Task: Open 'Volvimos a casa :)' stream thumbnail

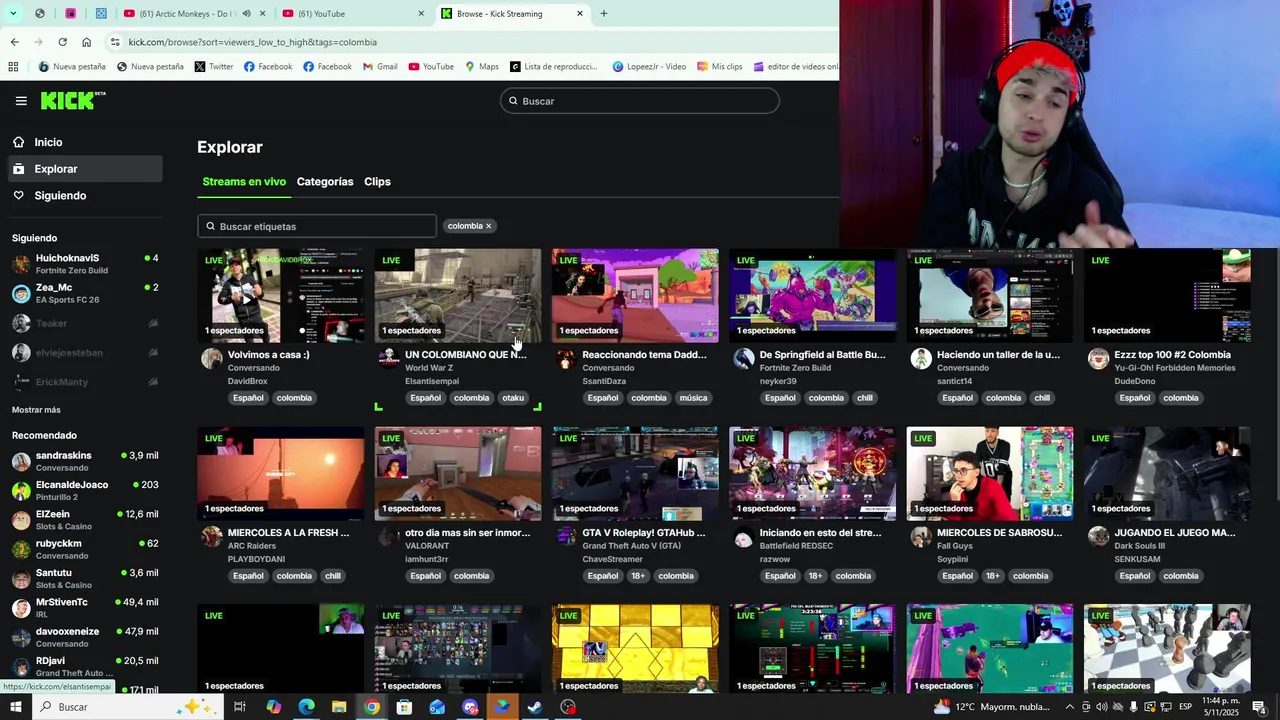Action: coord(280,295)
